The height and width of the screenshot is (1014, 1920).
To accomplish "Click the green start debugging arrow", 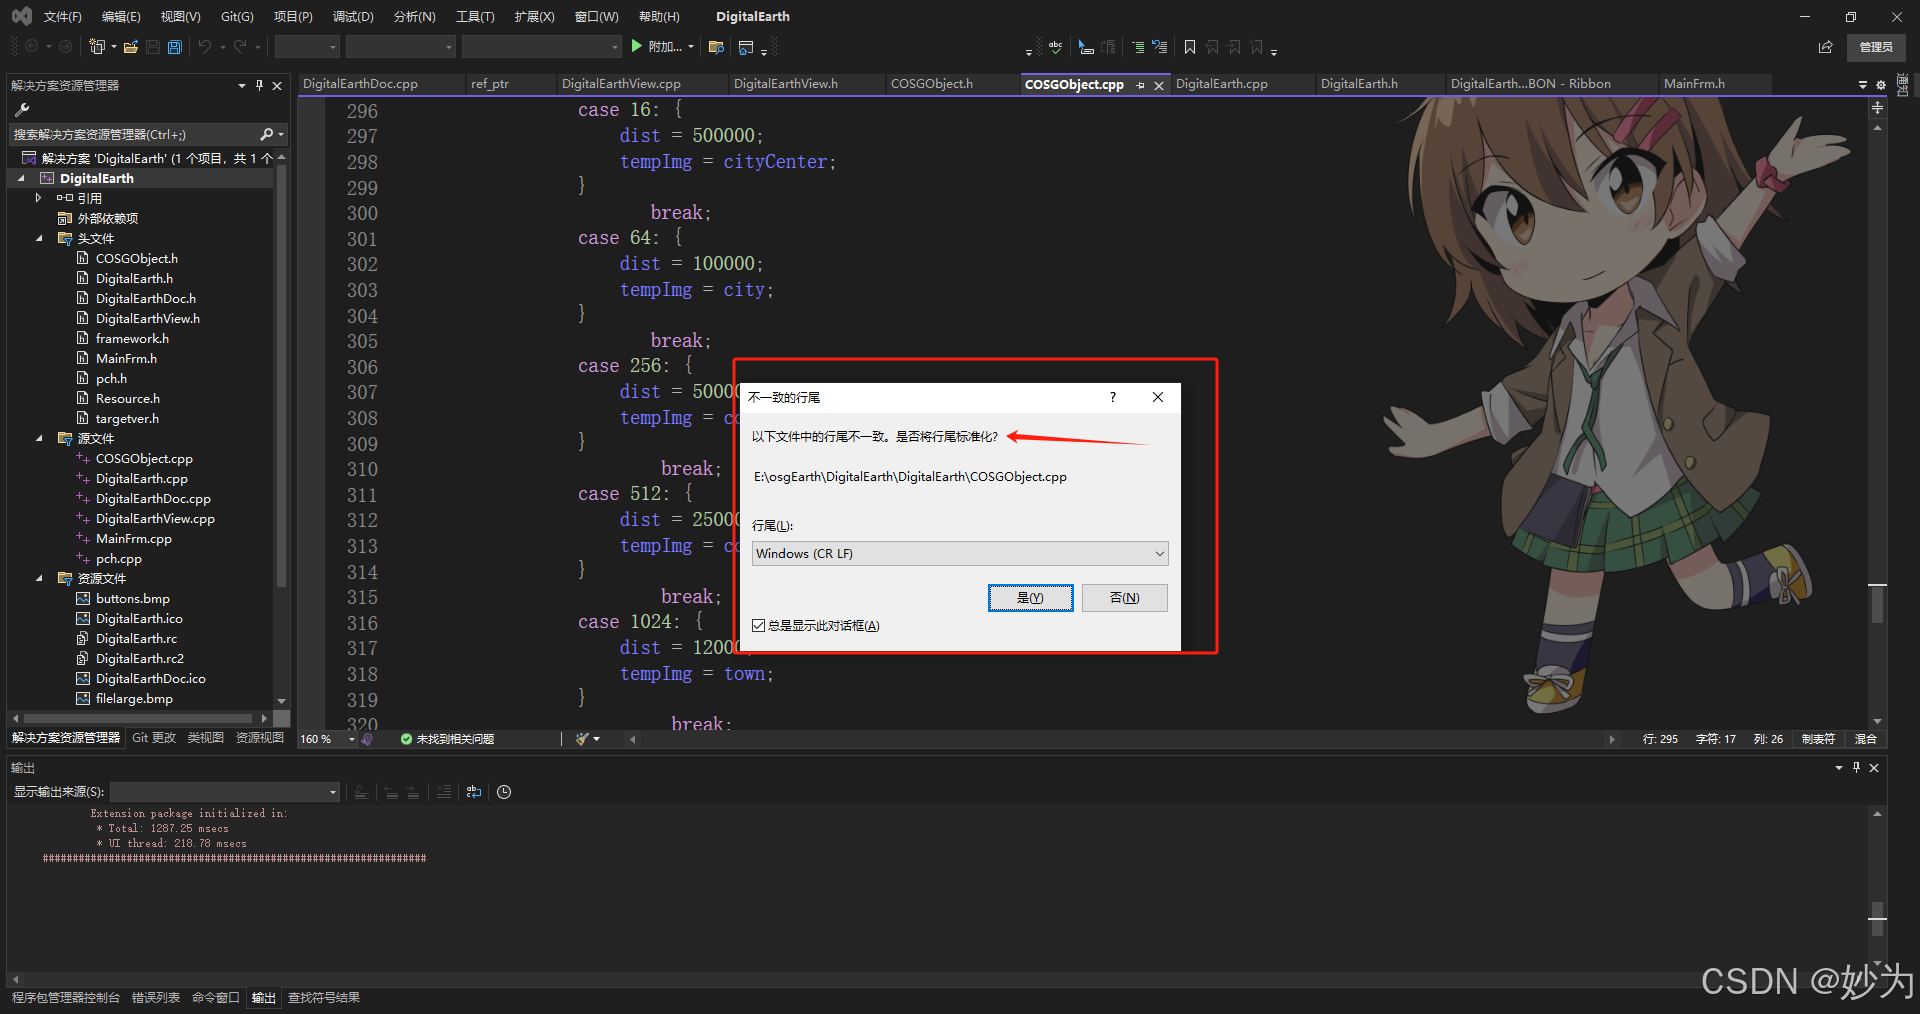I will (637, 46).
